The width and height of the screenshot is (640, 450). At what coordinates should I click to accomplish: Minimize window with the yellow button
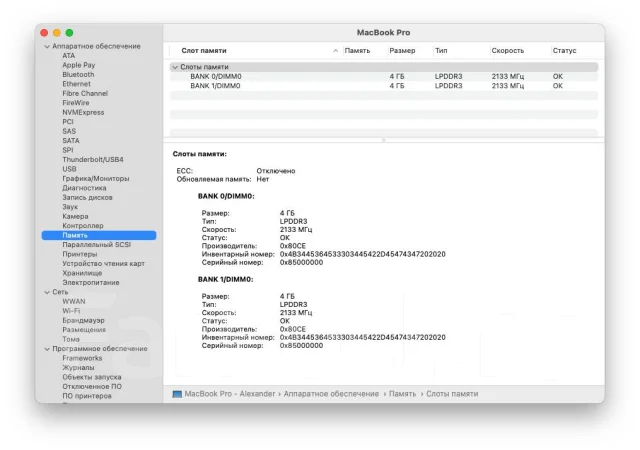coord(57,33)
